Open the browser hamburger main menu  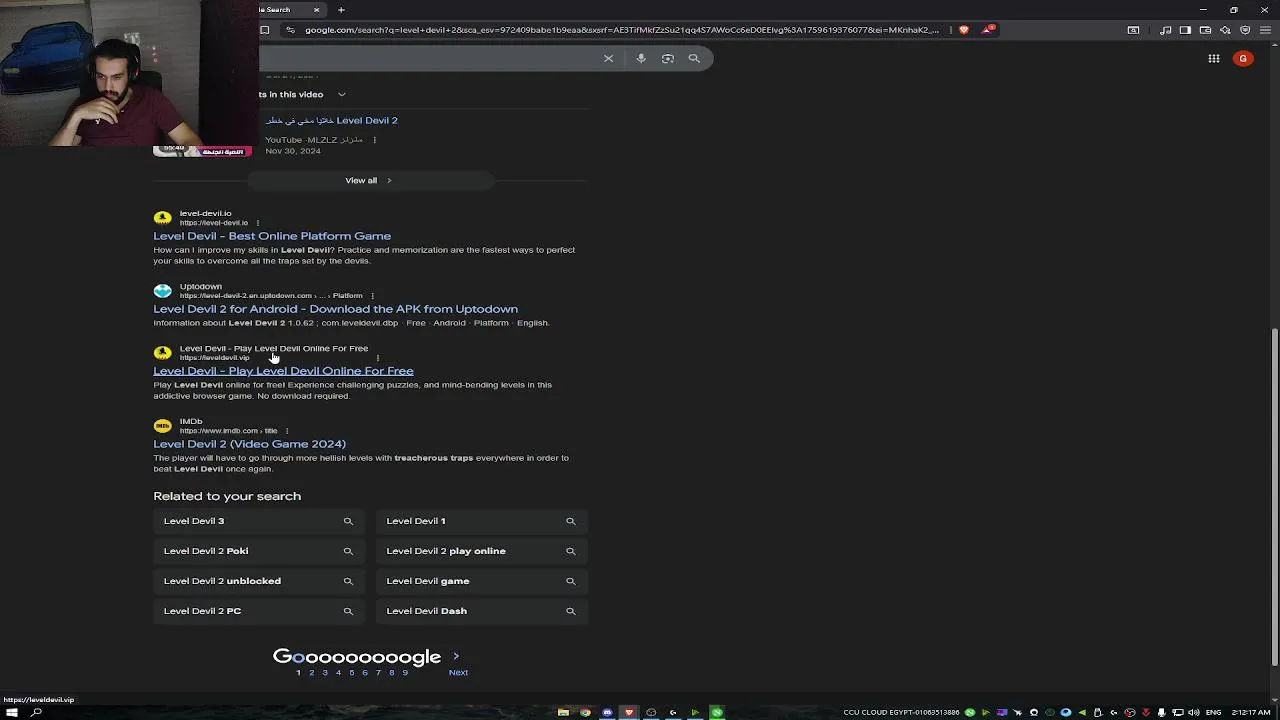point(1265,30)
